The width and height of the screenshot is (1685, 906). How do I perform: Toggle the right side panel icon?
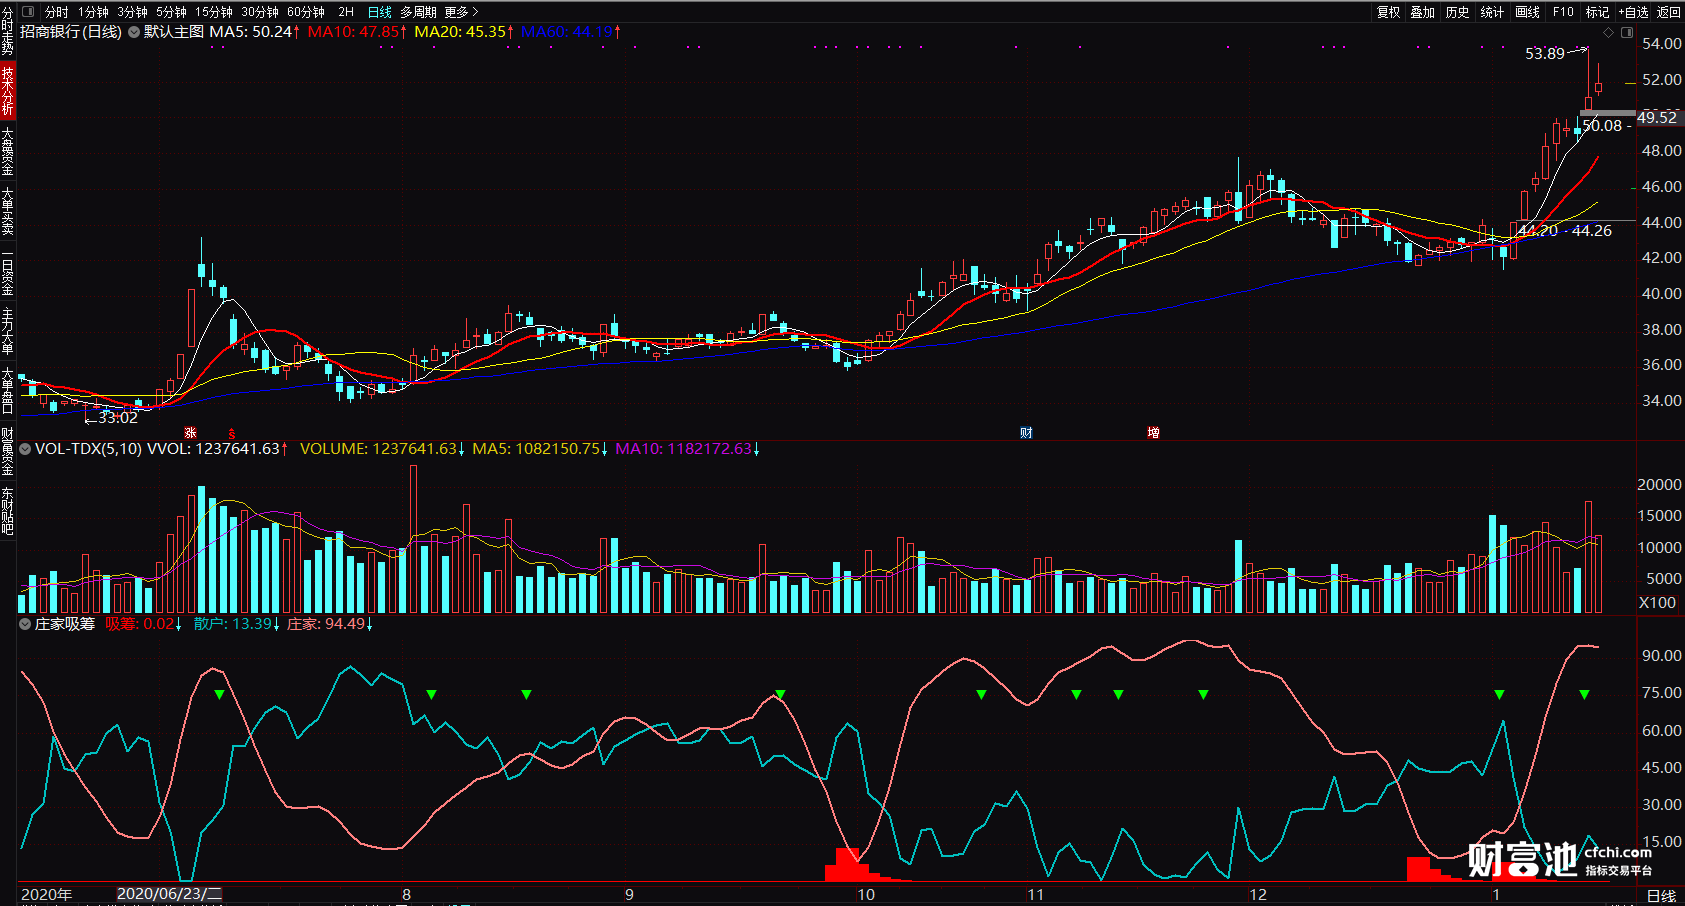pos(1626,32)
